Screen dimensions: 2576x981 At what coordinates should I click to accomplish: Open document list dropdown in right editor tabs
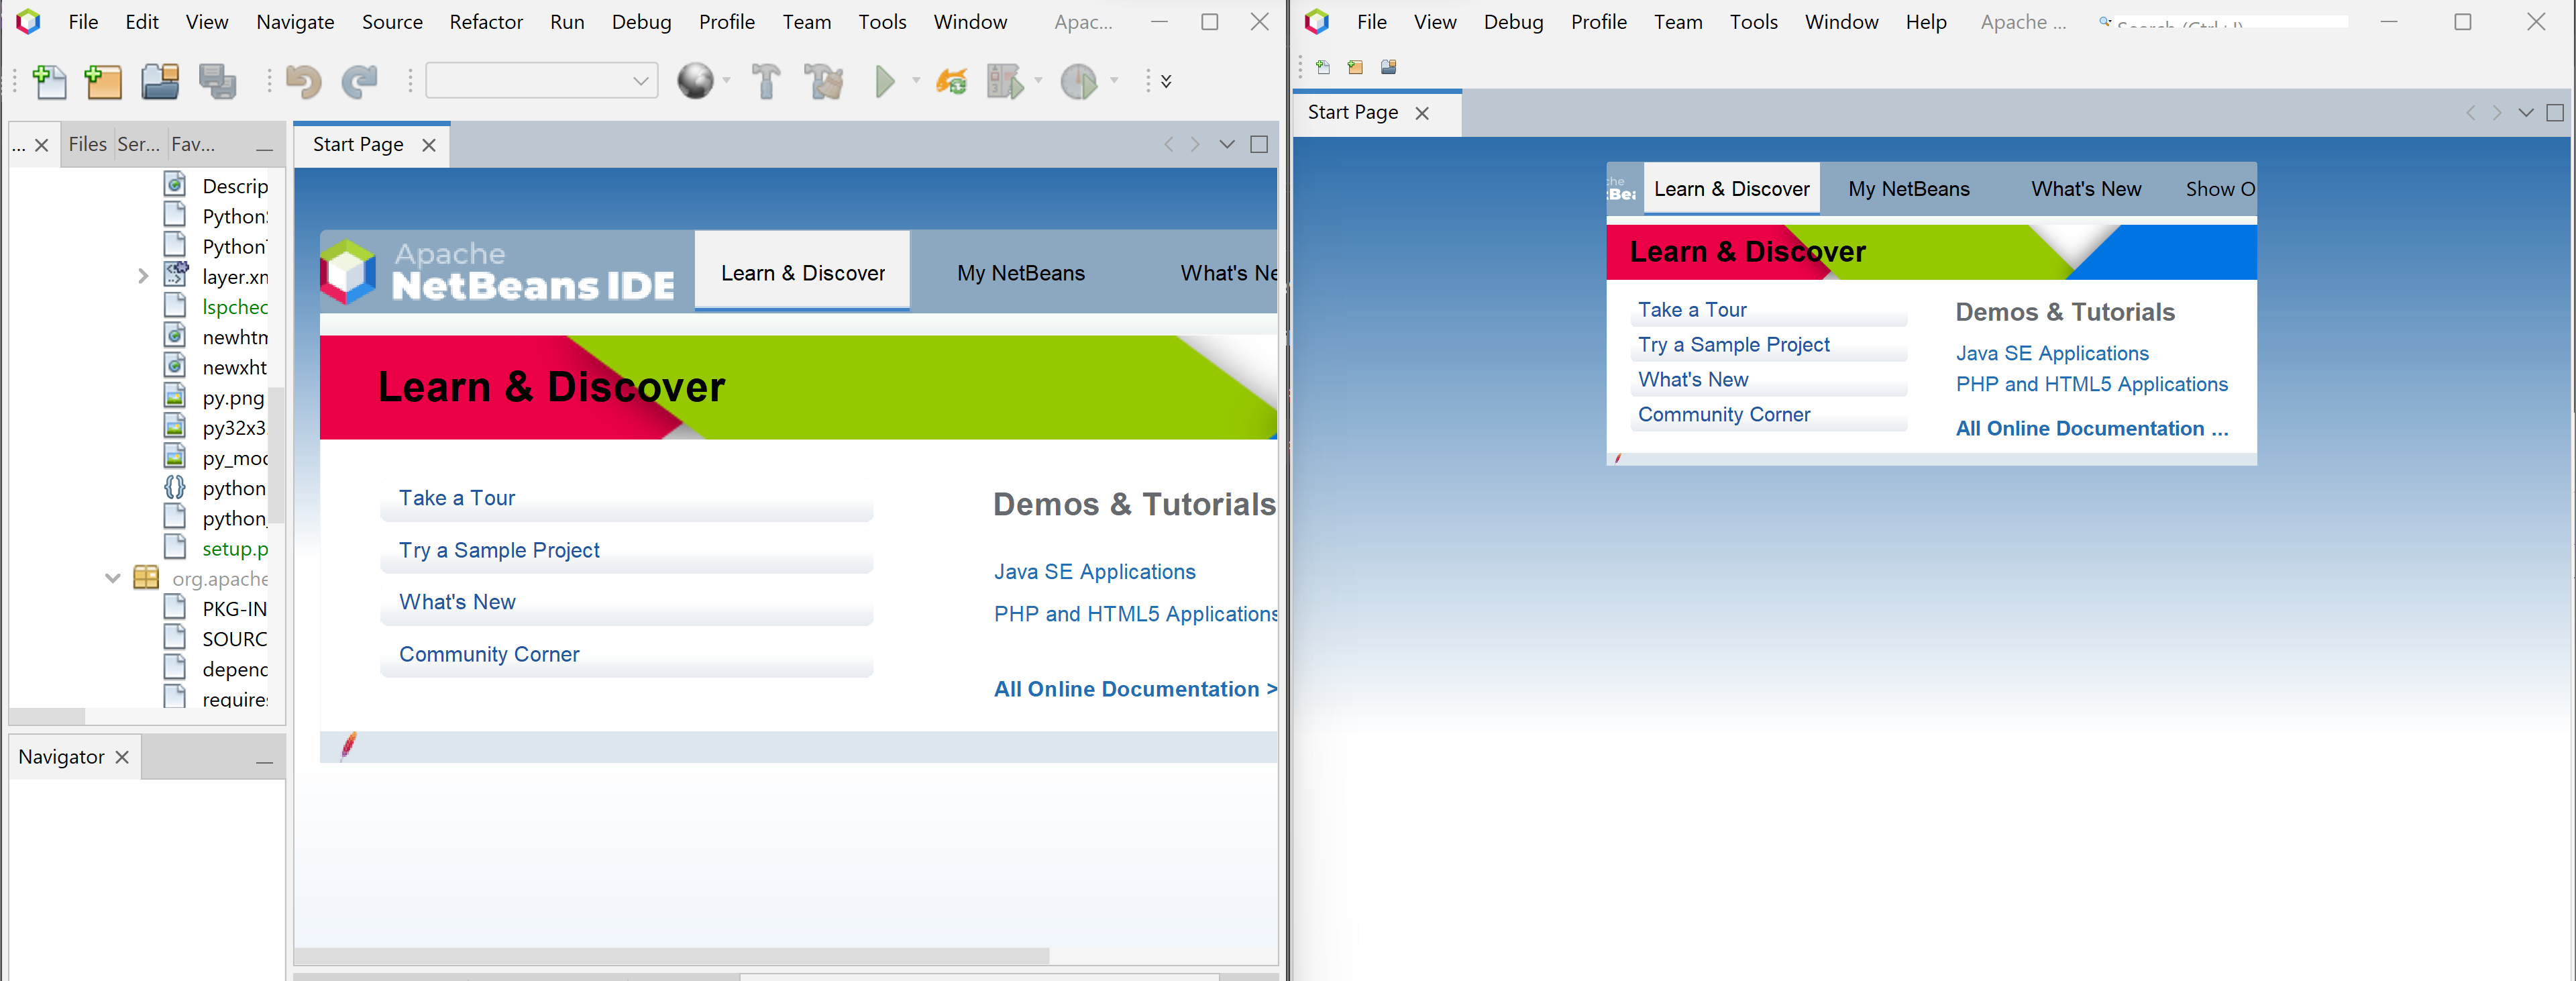(x=2526, y=112)
